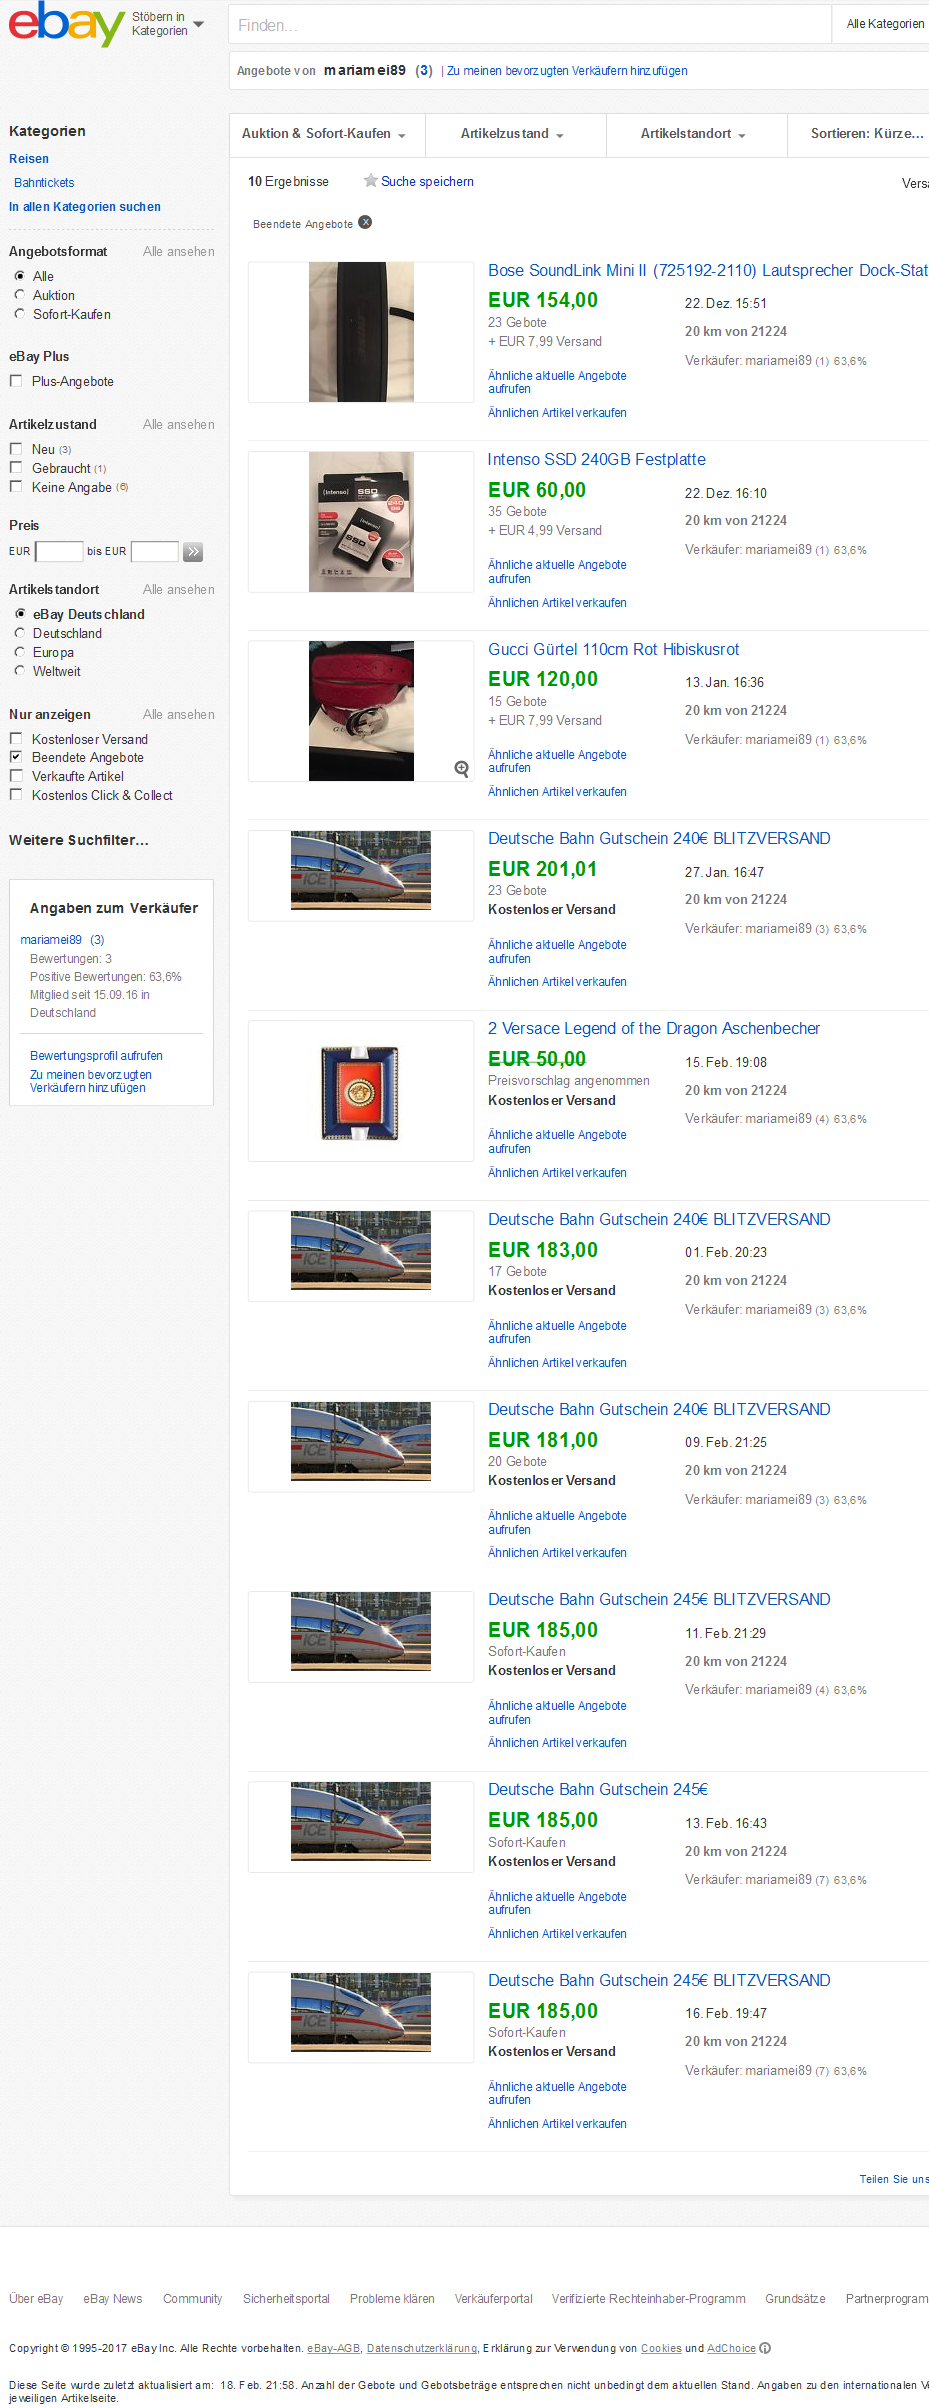Select the Auktion radio button
The width and height of the screenshot is (929, 2408).
pyautogui.click(x=19, y=295)
